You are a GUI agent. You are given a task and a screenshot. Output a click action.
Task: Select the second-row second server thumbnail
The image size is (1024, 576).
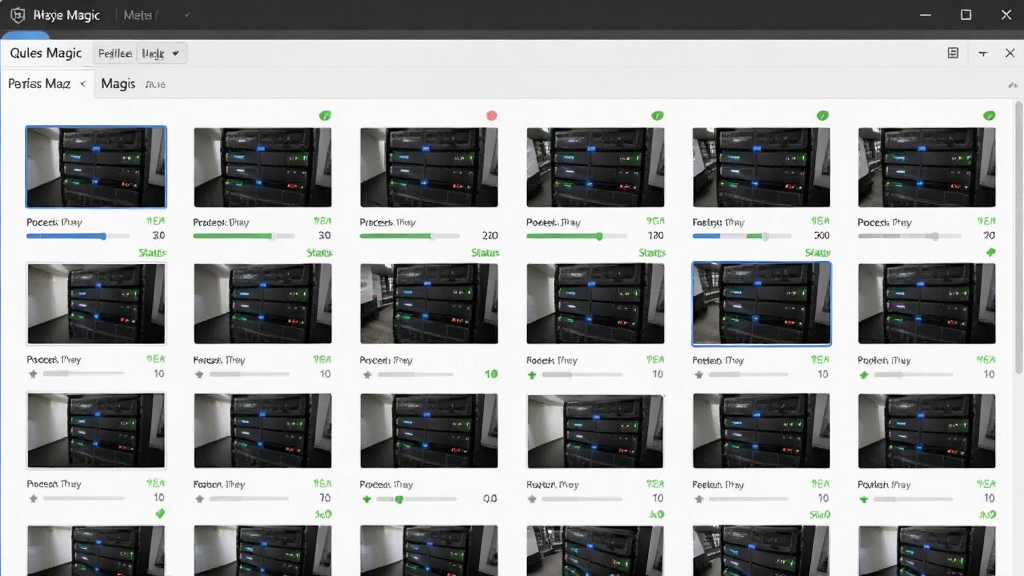pyautogui.click(x=263, y=304)
